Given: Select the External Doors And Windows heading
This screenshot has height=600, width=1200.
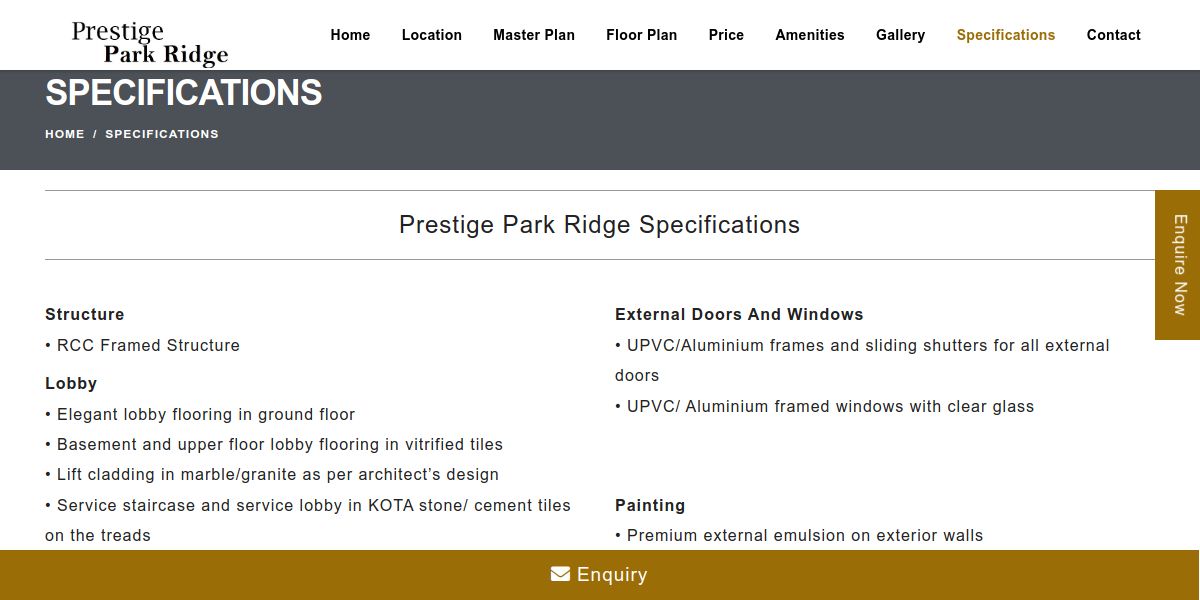Looking at the screenshot, I should coord(739,314).
